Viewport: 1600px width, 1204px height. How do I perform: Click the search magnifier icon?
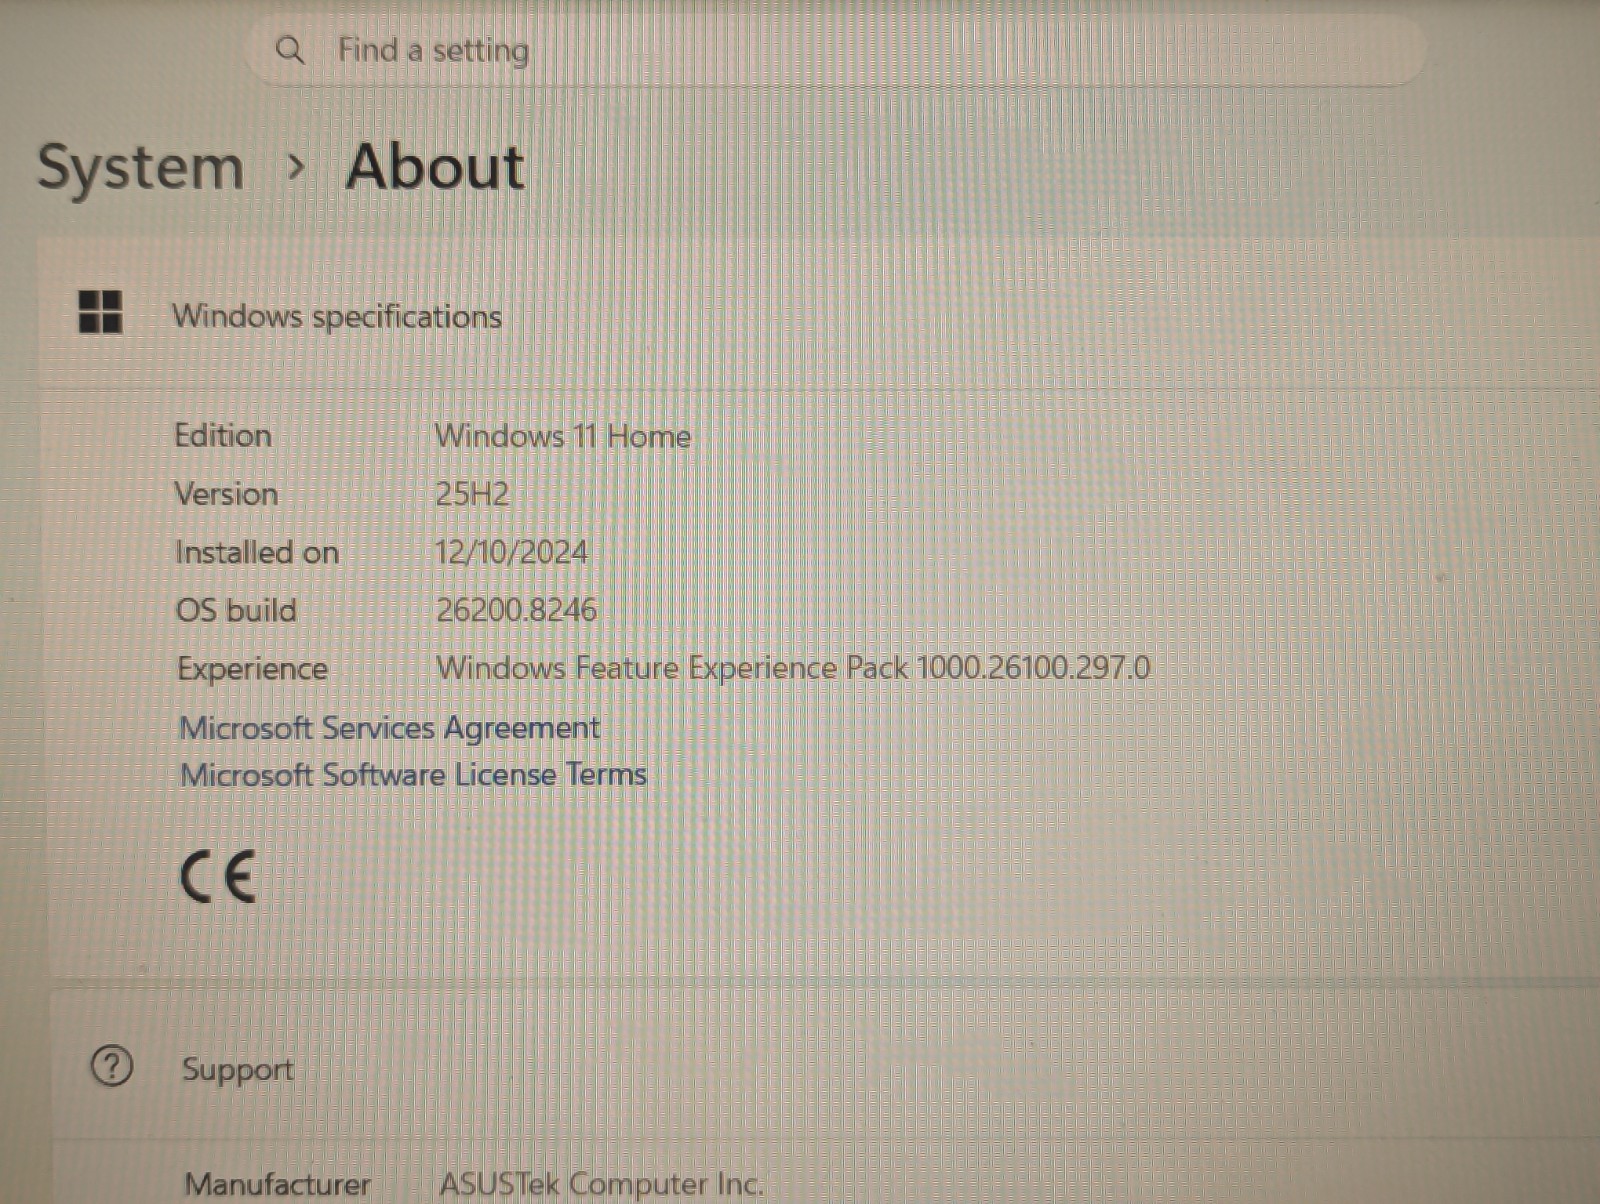(x=289, y=49)
